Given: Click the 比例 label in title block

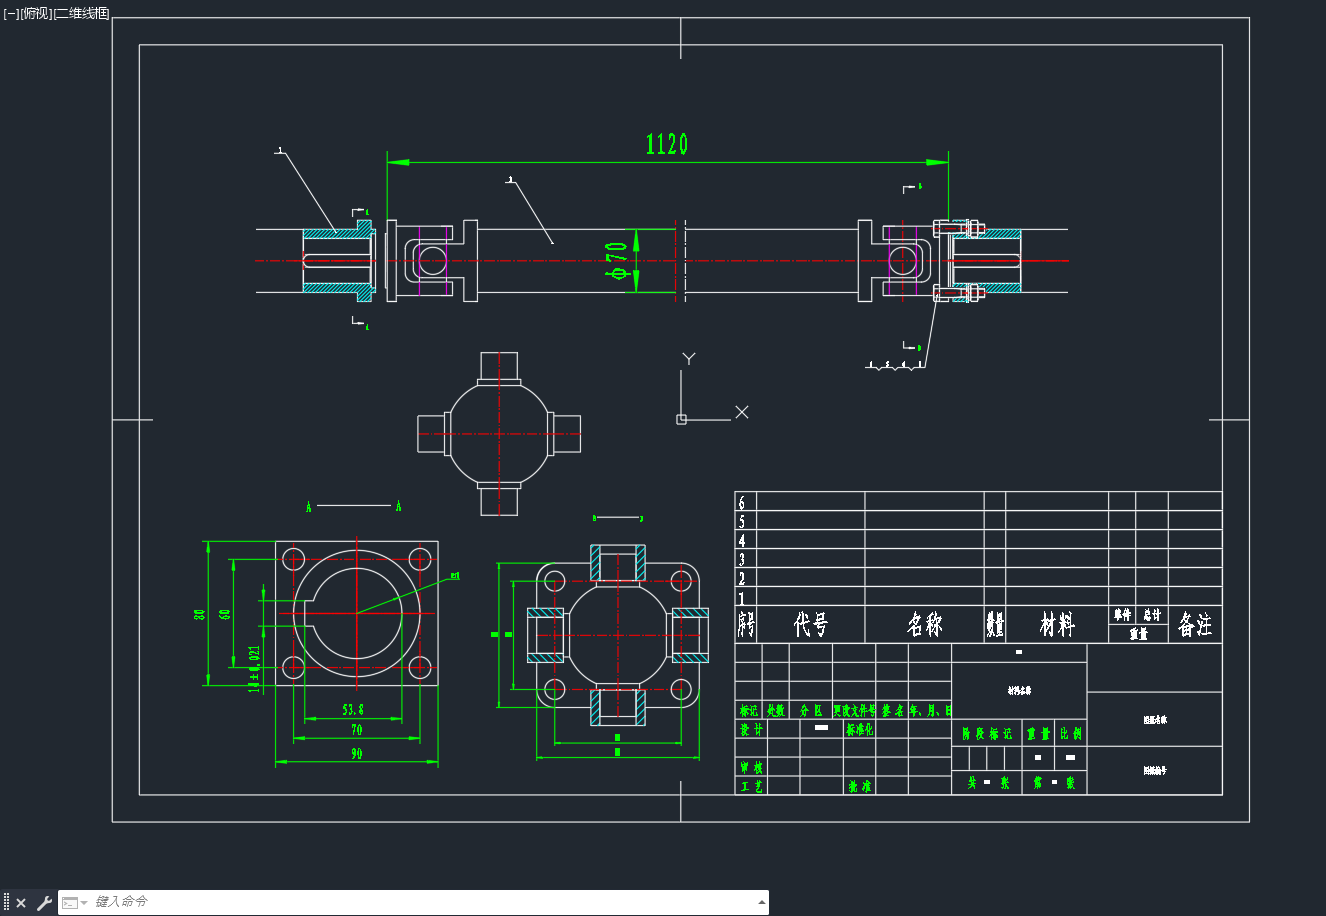Looking at the screenshot, I should [x=1070, y=733].
